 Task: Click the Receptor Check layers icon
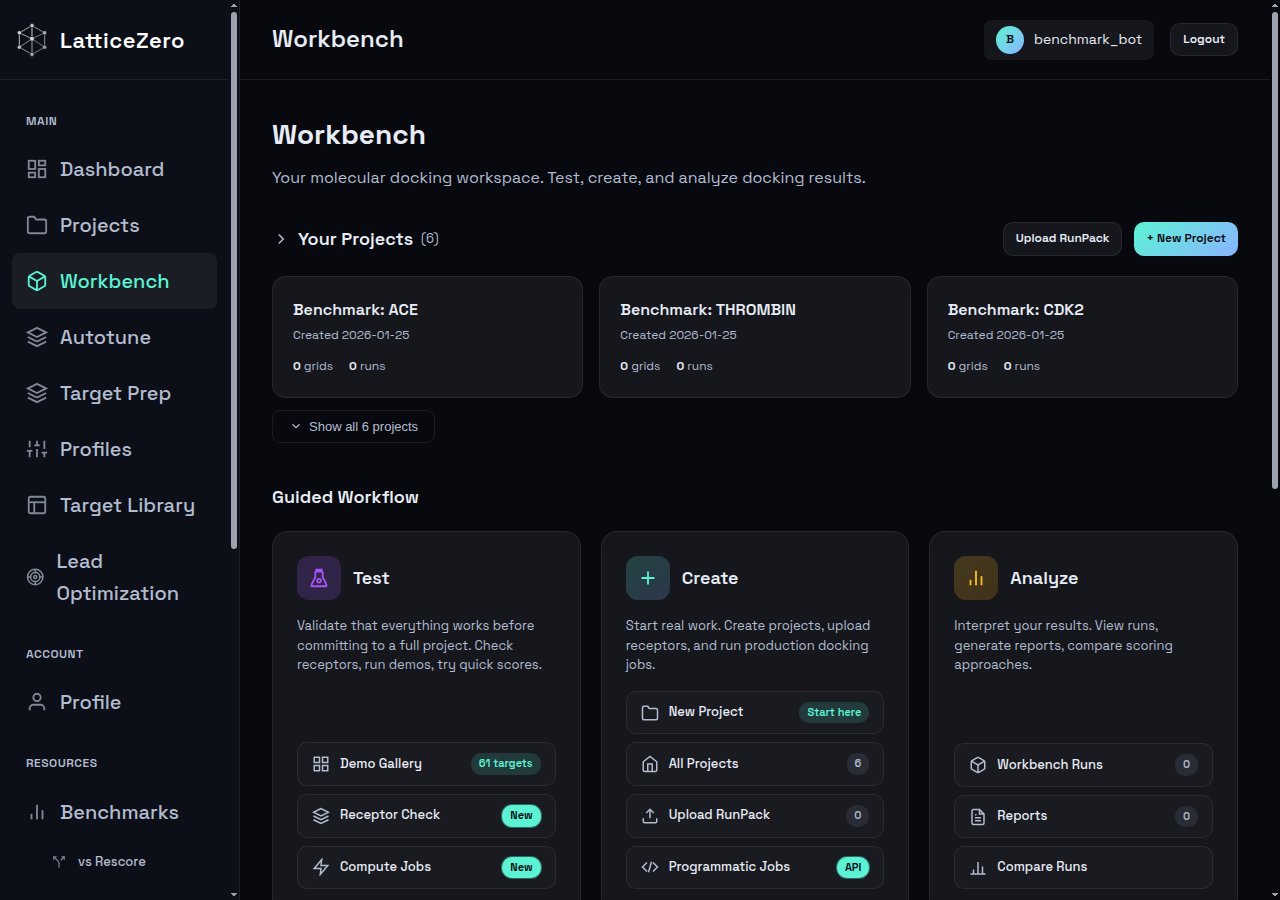pyautogui.click(x=321, y=815)
